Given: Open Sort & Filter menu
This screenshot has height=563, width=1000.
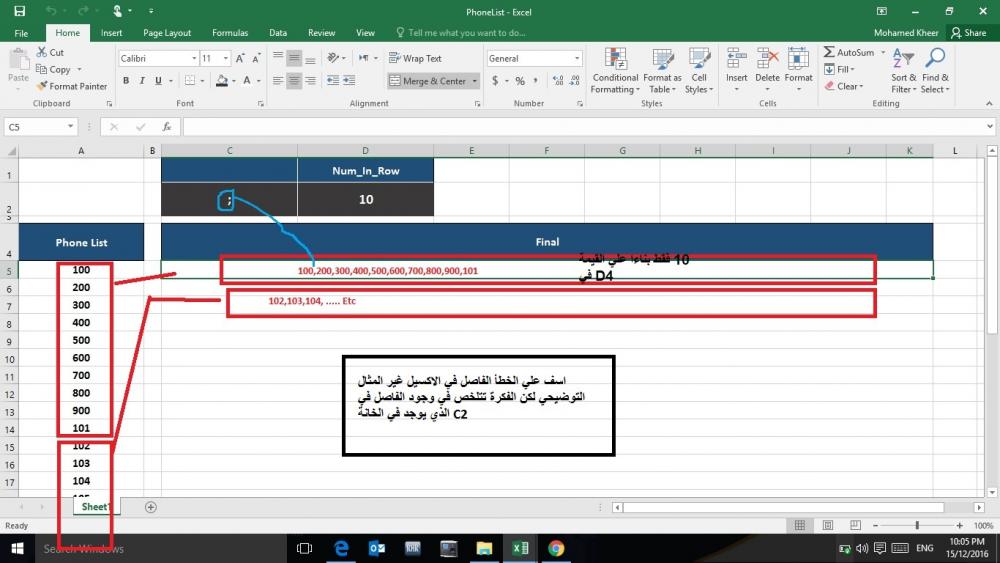Looking at the screenshot, I should click(904, 71).
